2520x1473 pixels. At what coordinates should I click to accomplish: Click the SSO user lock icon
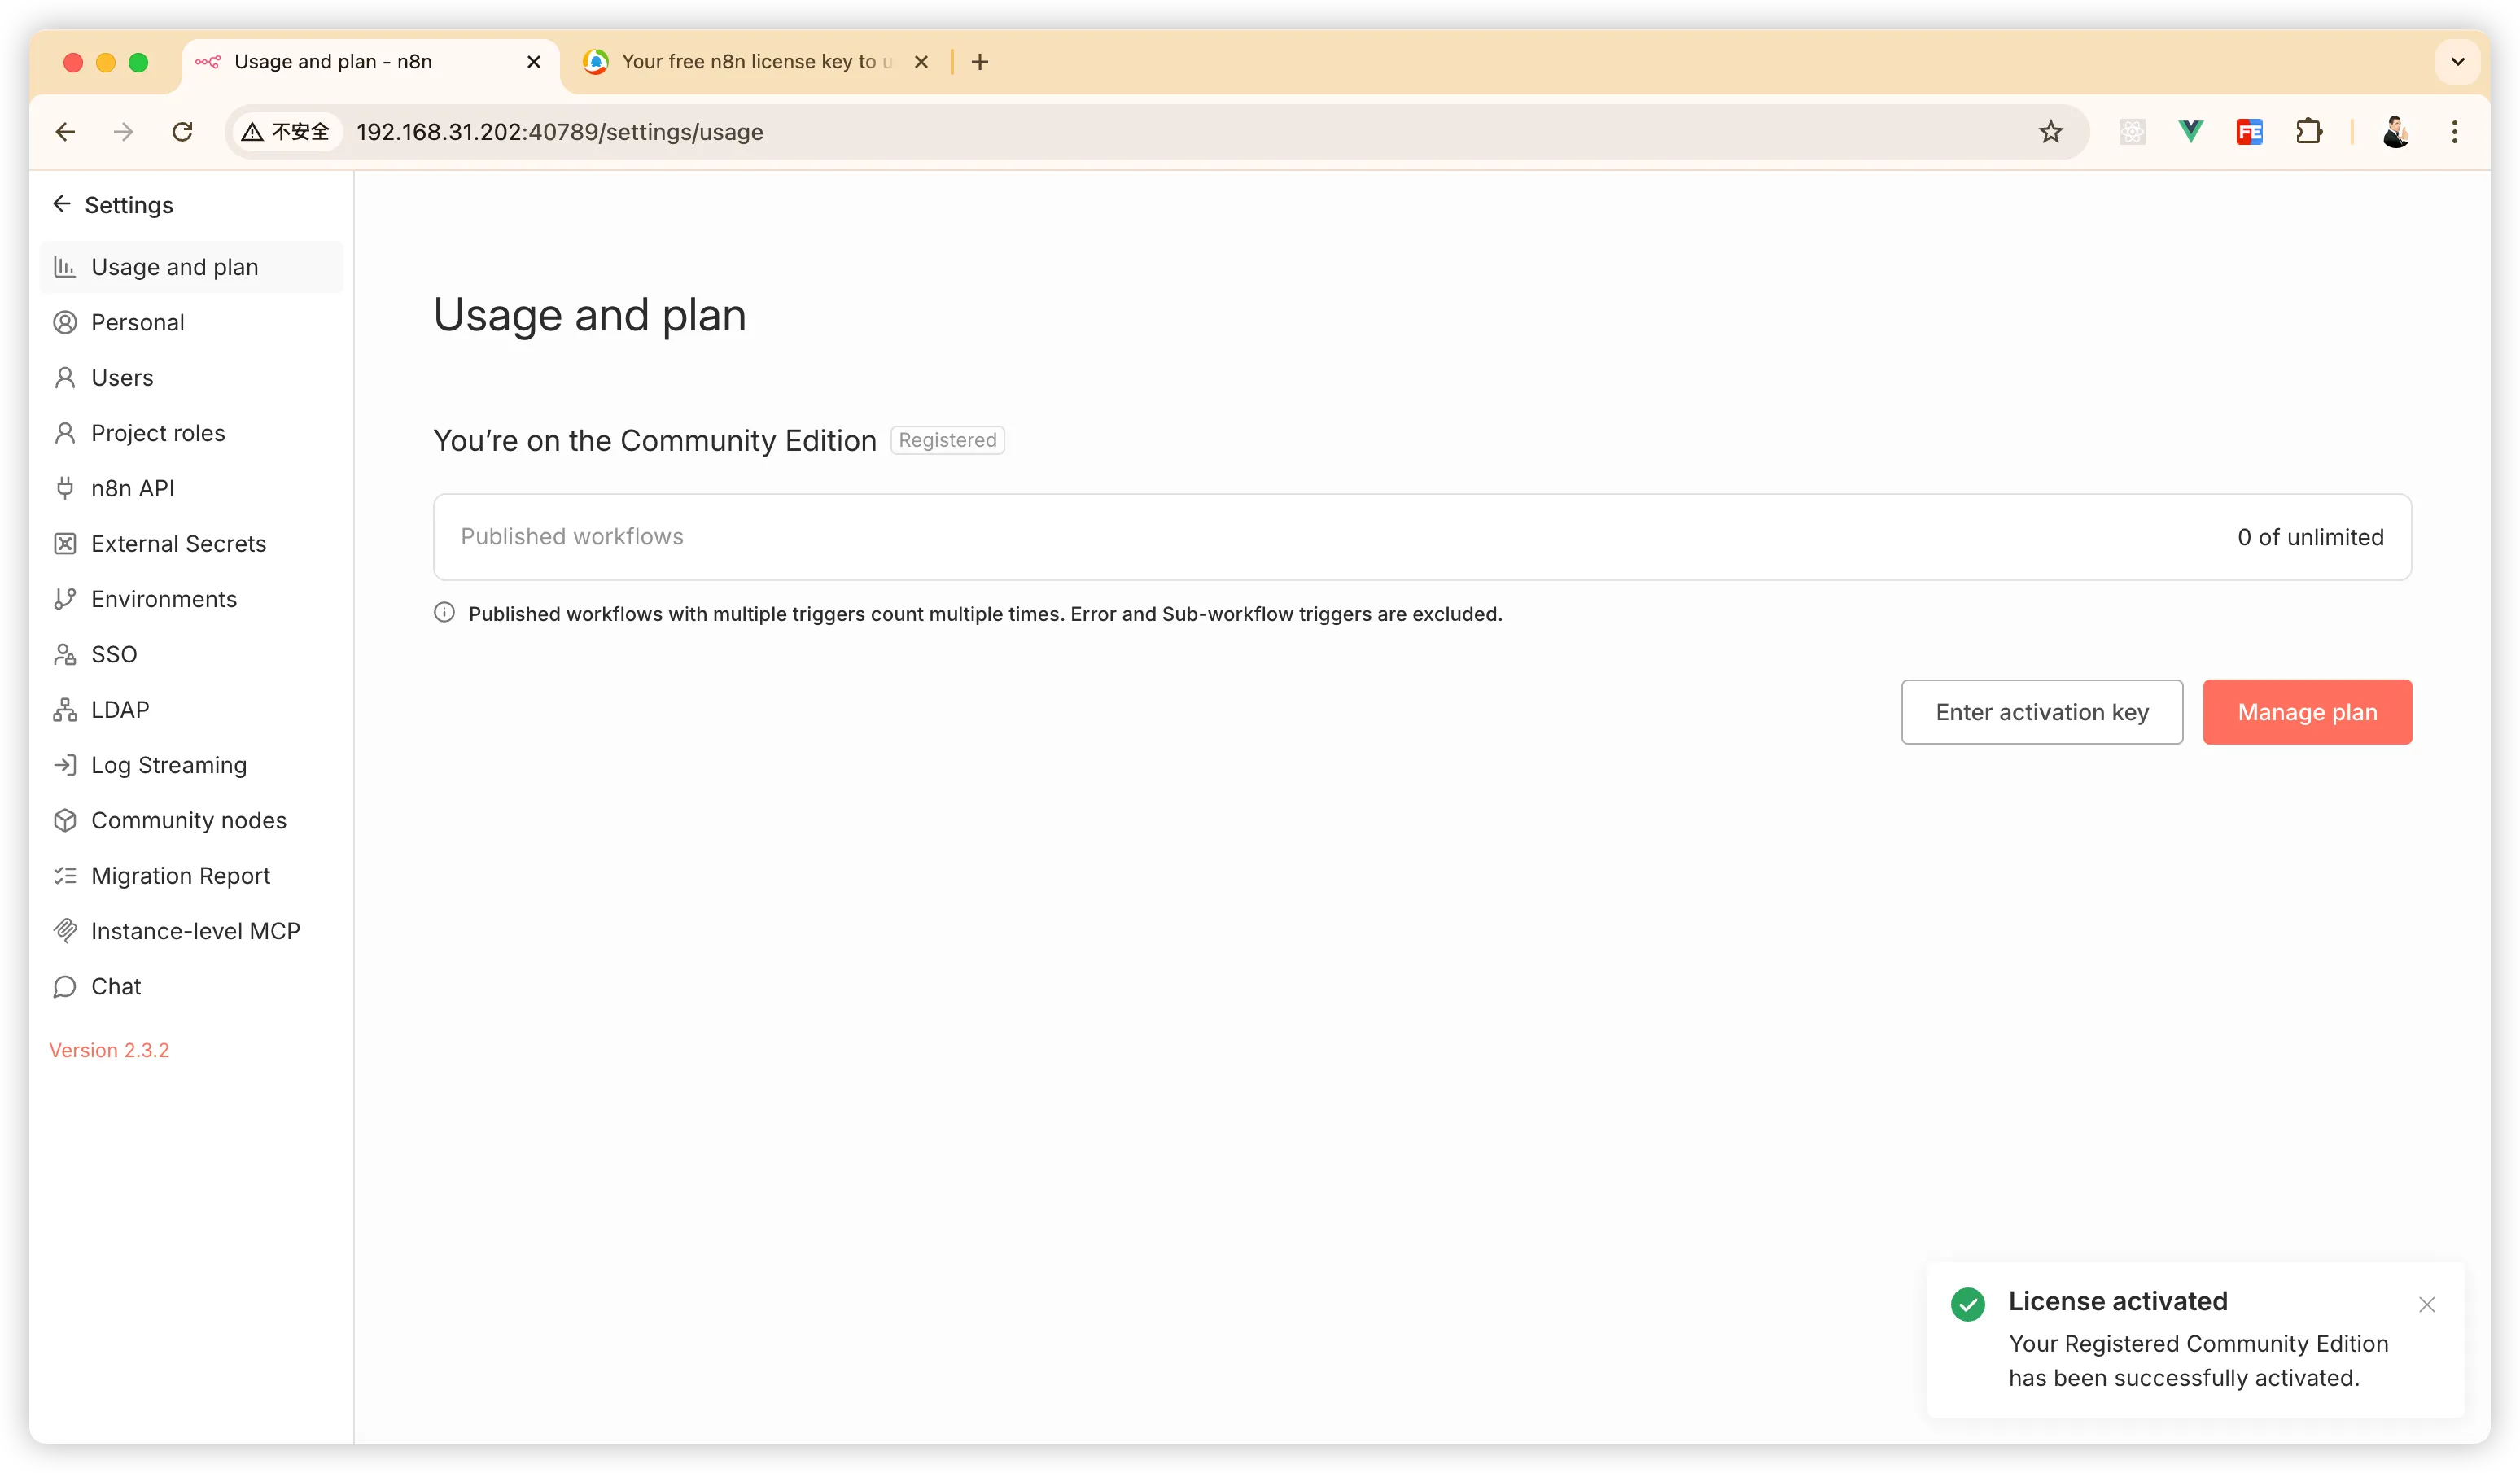(x=65, y=654)
